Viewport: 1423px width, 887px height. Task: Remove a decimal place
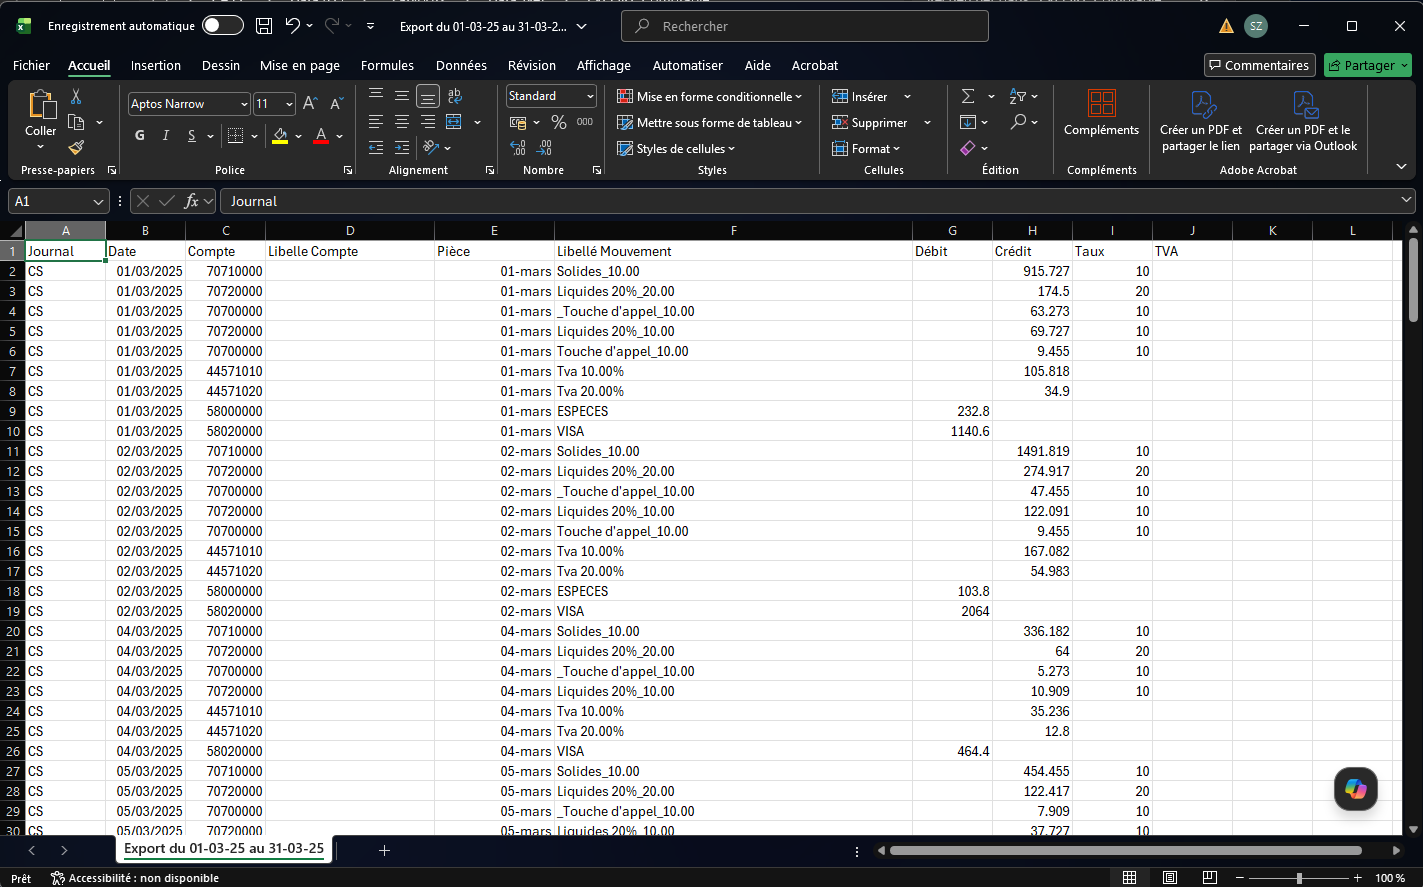point(544,148)
